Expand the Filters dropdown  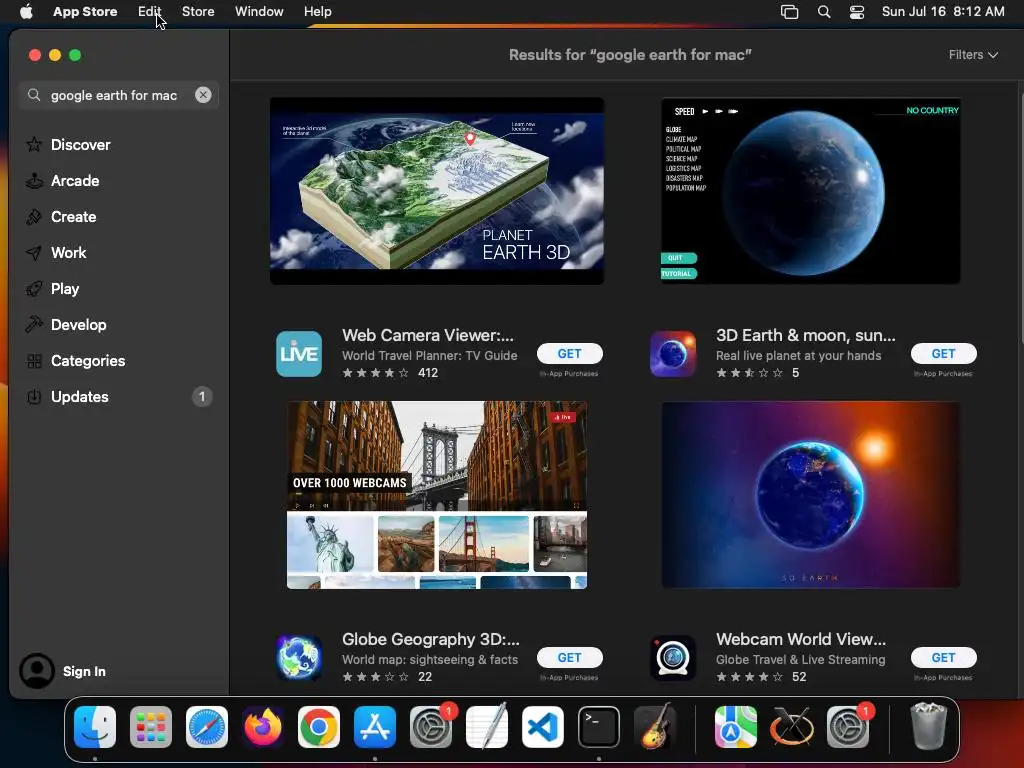(973, 55)
